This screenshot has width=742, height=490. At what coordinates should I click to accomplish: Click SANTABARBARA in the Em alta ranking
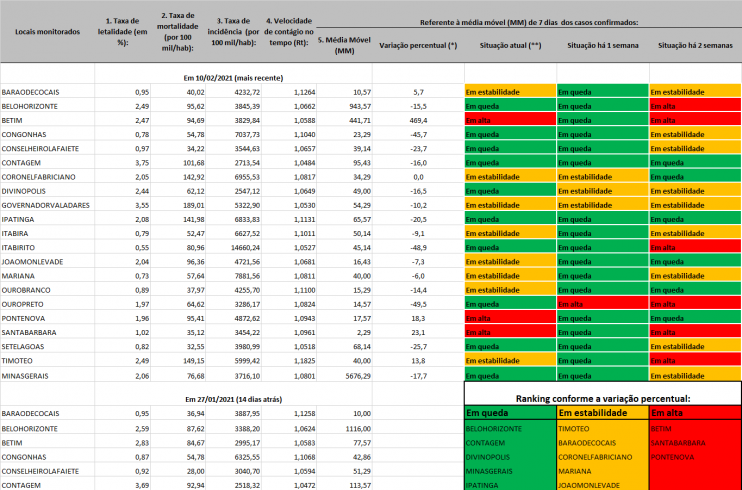point(678,443)
